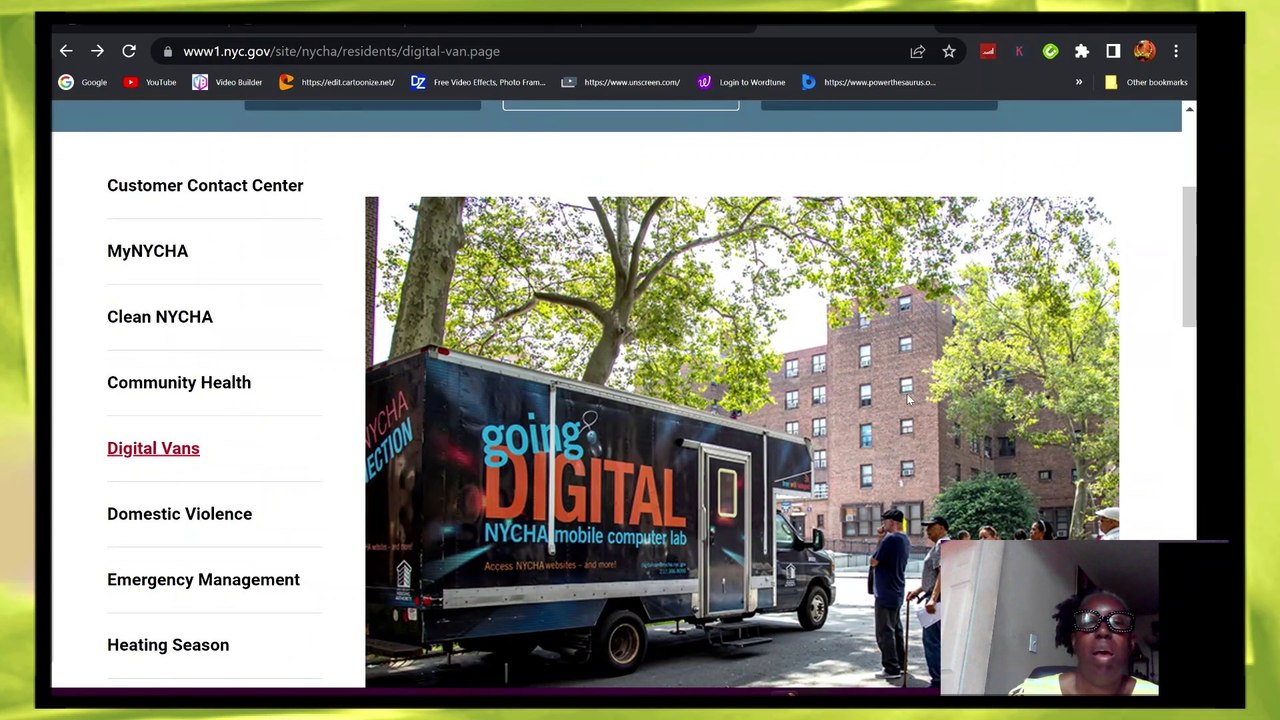The width and height of the screenshot is (1280, 720).
Task: Open the Login to Wordtune bookmark
Action: click(741, 82)
